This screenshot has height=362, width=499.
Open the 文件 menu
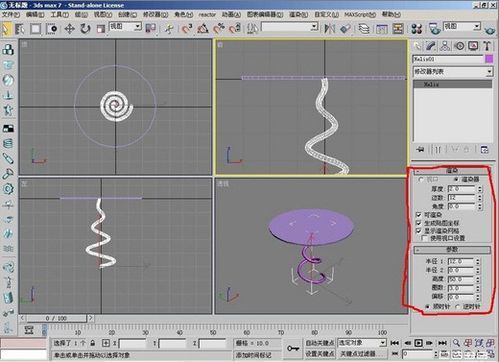pyautogui.click(x=11, y=15)
